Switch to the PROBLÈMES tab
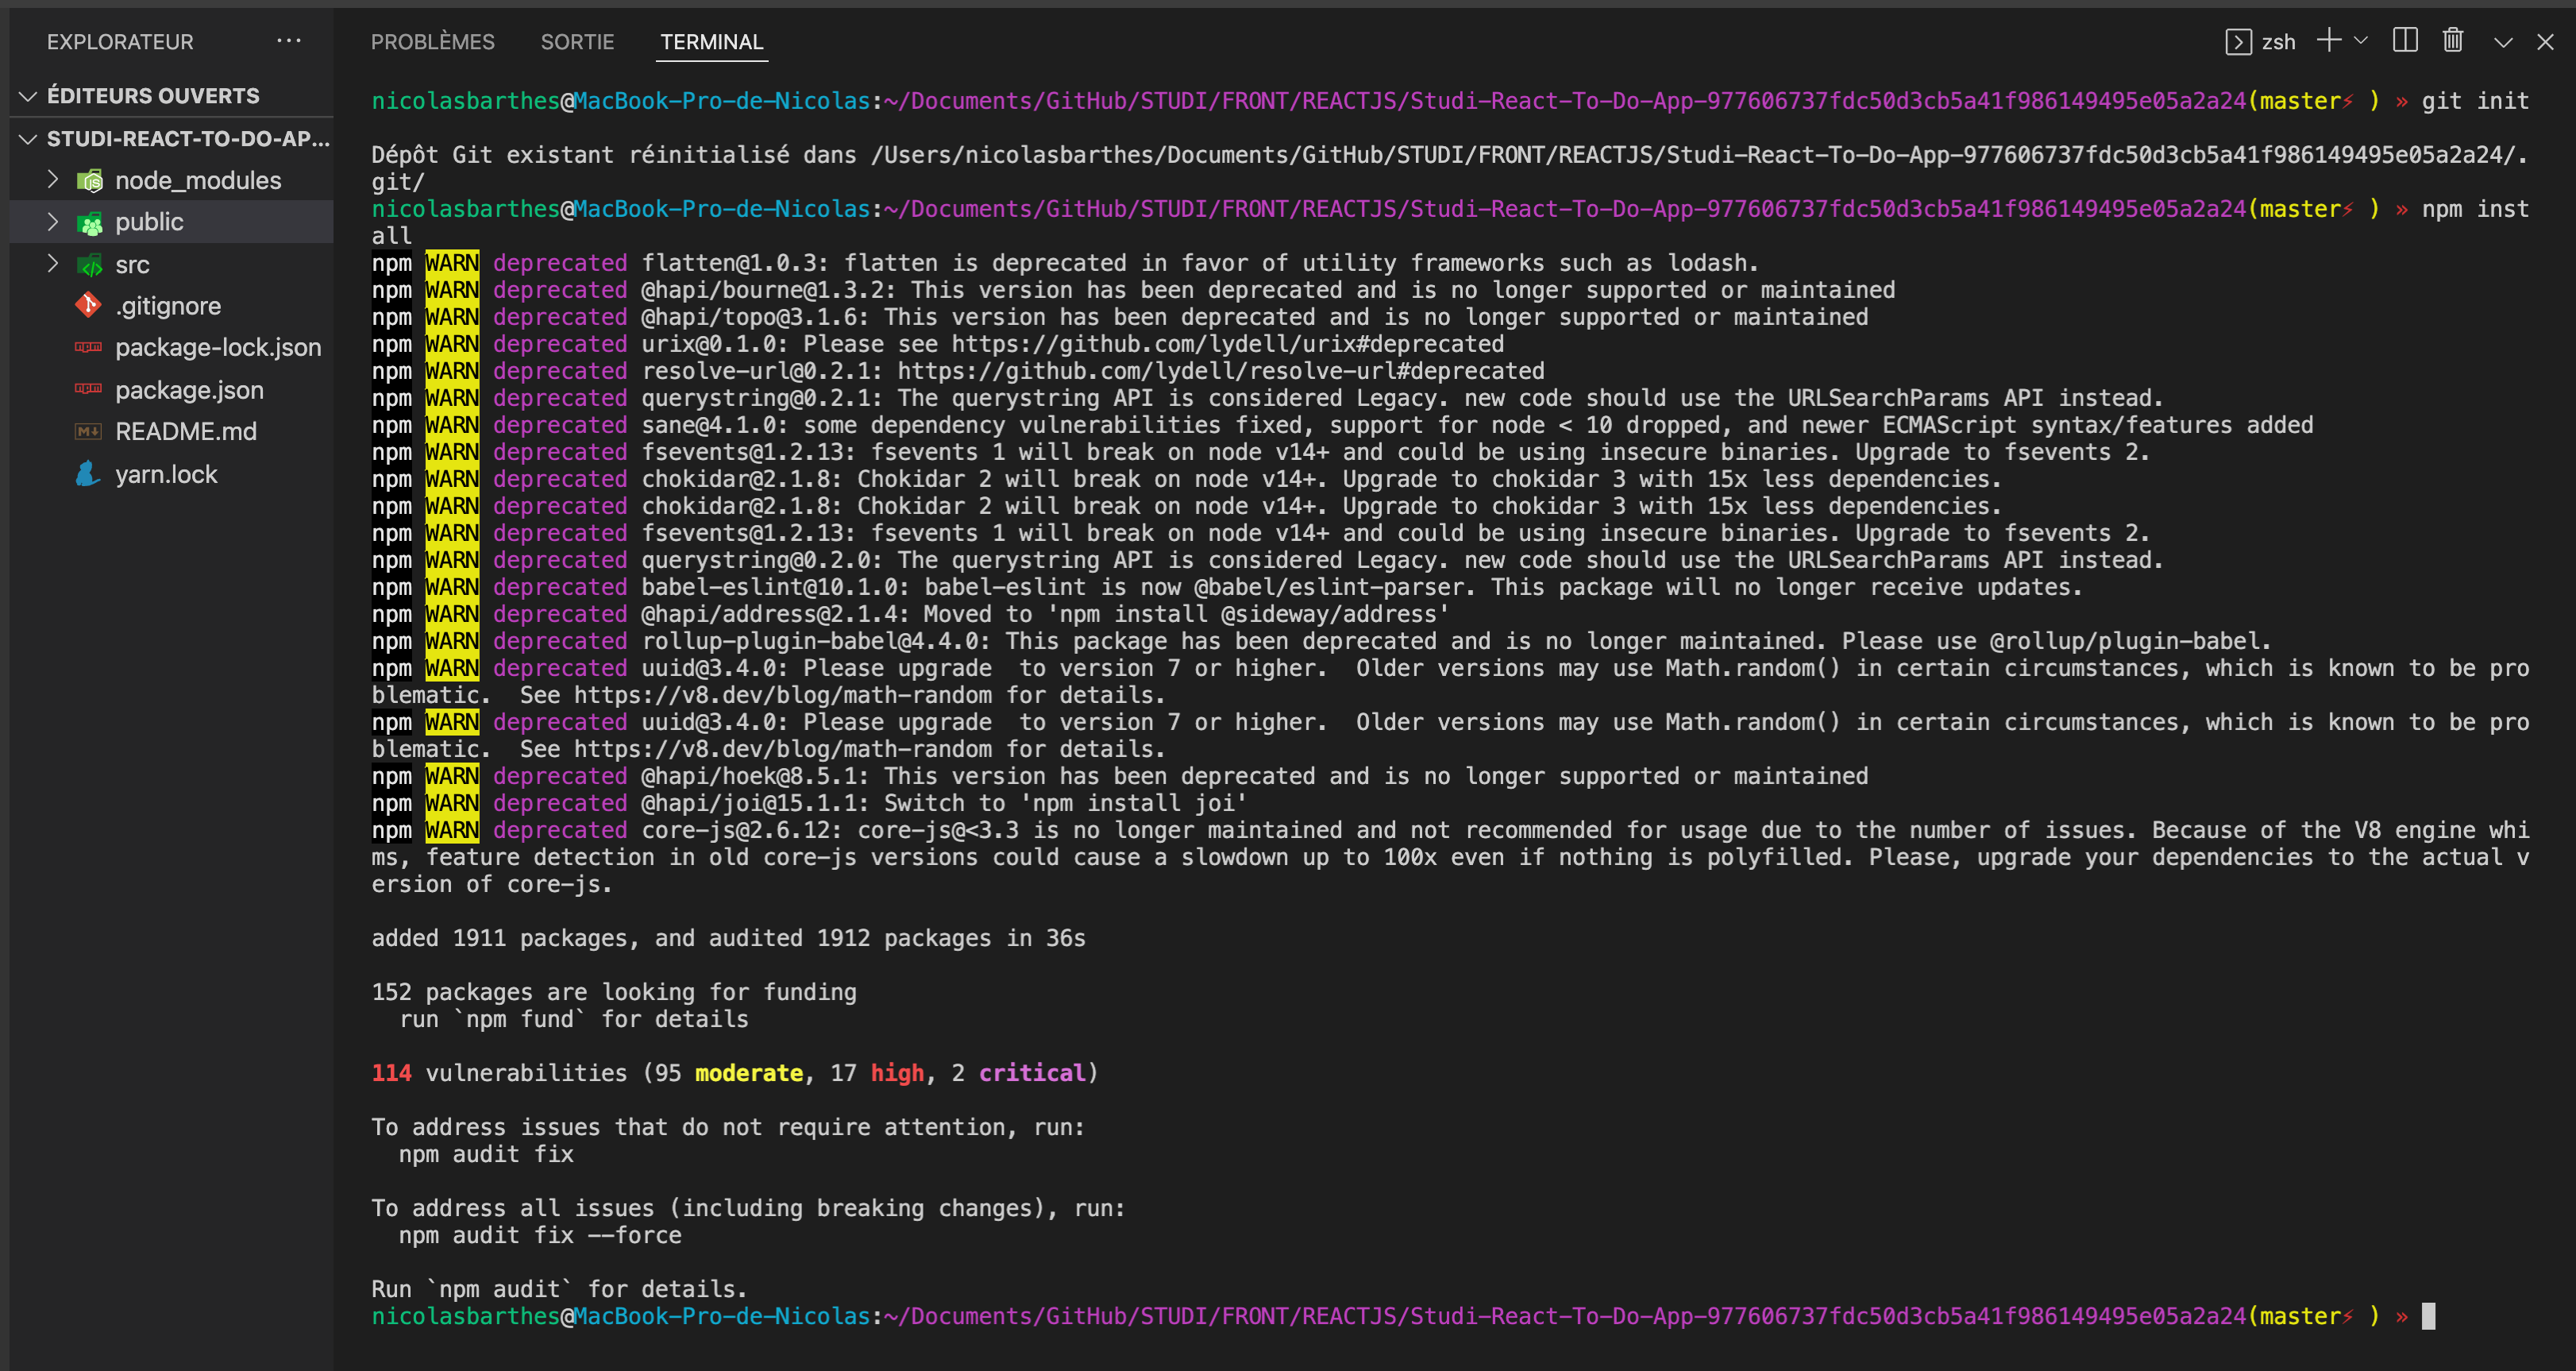 tap(433, 41)
